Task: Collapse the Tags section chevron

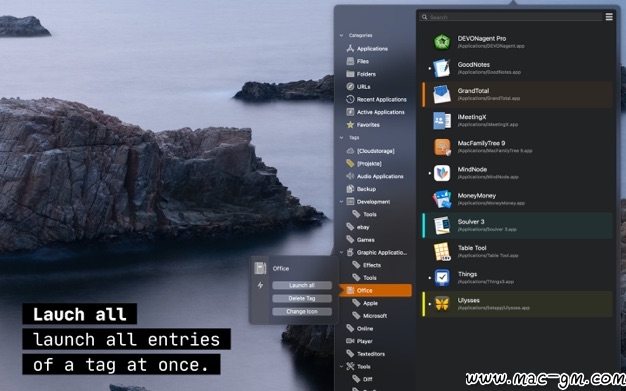Action: tap(341, 137)
